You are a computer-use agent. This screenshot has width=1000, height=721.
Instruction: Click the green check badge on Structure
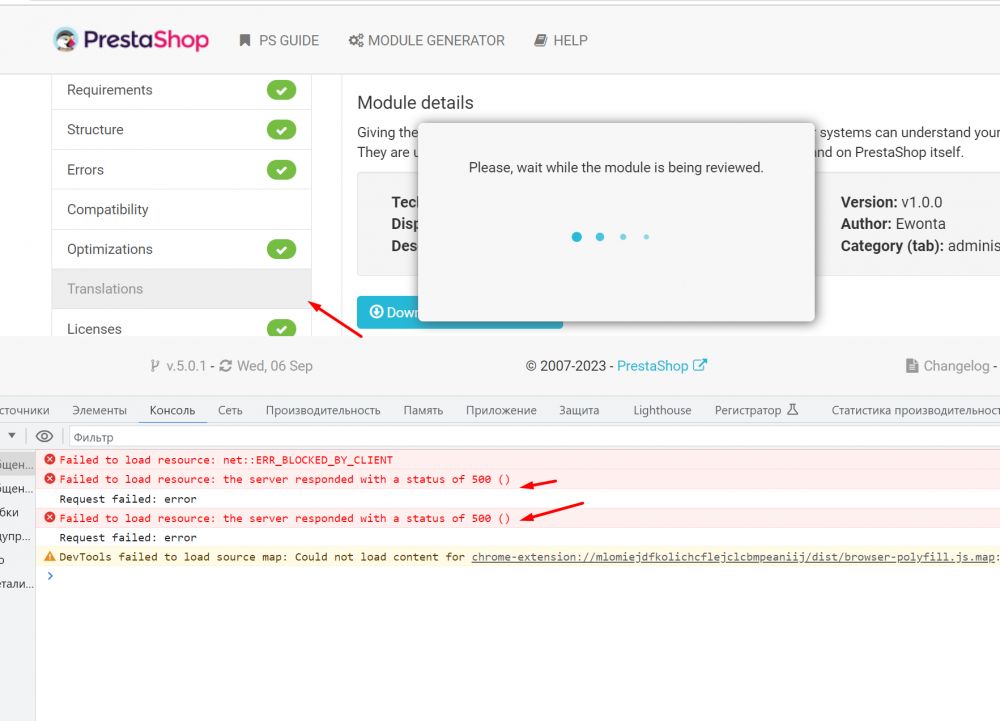click(281, 130)
